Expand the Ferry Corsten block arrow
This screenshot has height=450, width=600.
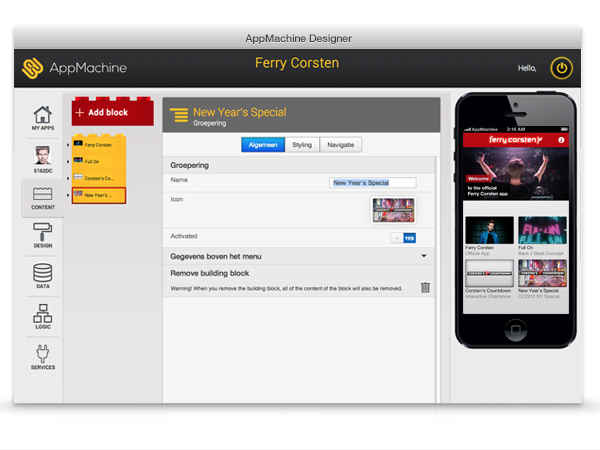[x=68, y=145]
